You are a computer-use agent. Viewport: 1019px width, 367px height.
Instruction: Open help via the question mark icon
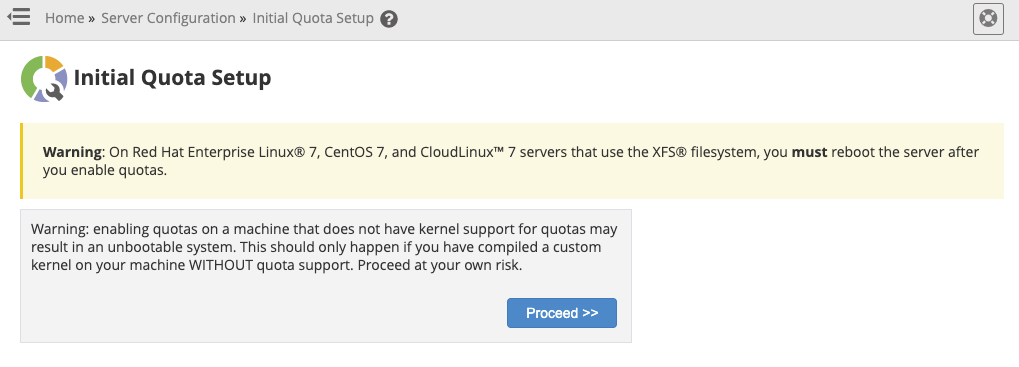tap(389, 19)
